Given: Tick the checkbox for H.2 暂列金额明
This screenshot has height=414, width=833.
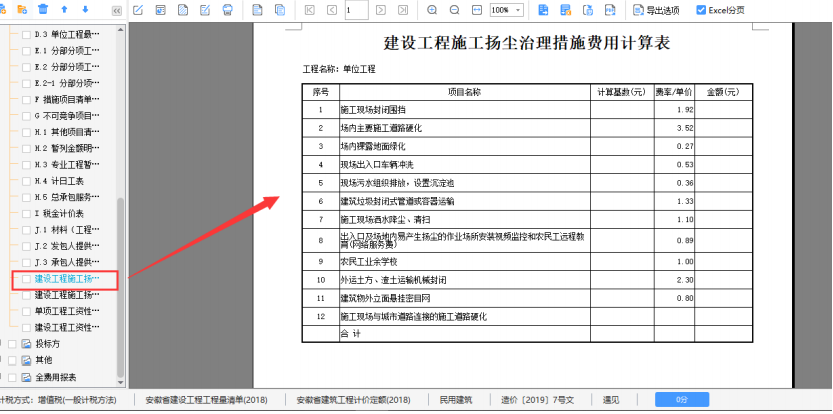Looking at the screenshot, I should point(26,148).
